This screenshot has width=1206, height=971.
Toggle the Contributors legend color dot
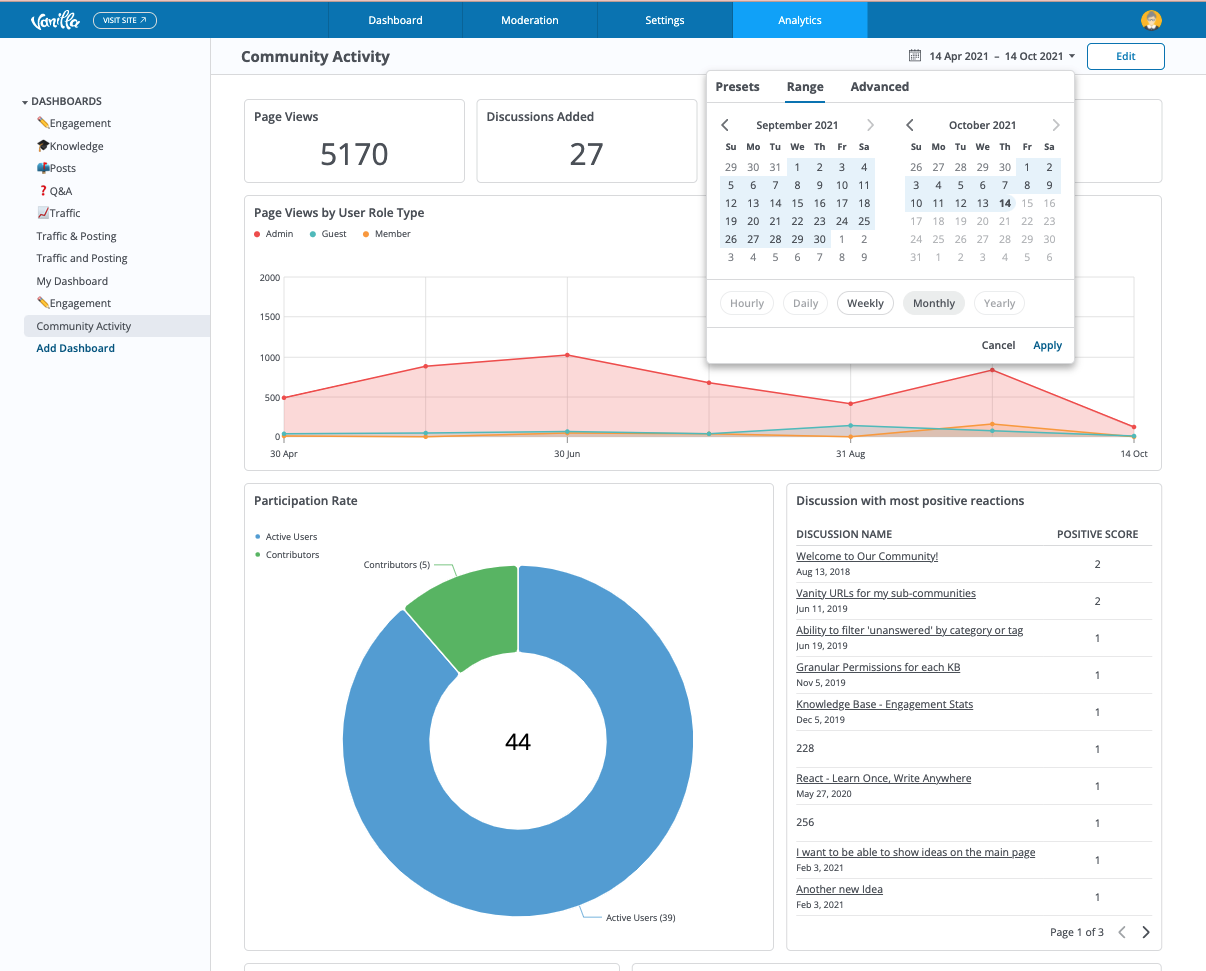pos(258,554)
